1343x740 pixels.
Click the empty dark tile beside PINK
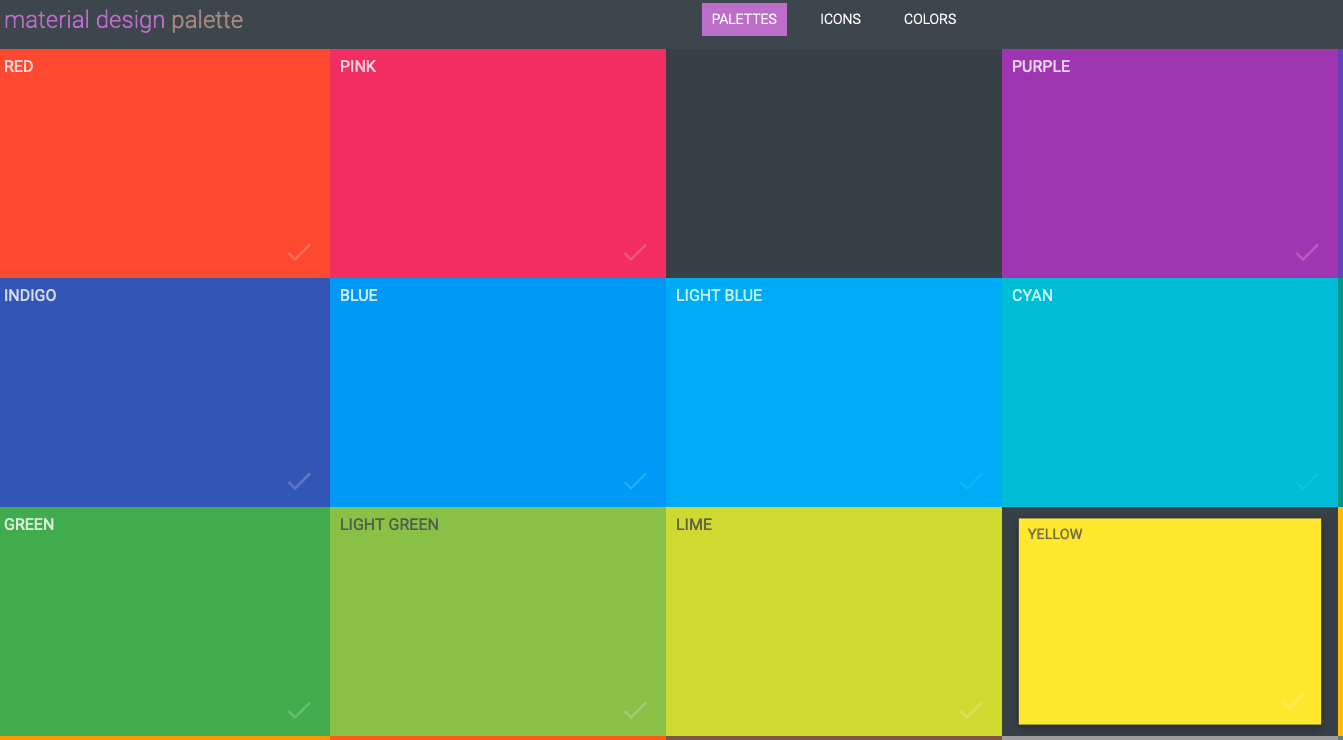[x=833, y=160]
